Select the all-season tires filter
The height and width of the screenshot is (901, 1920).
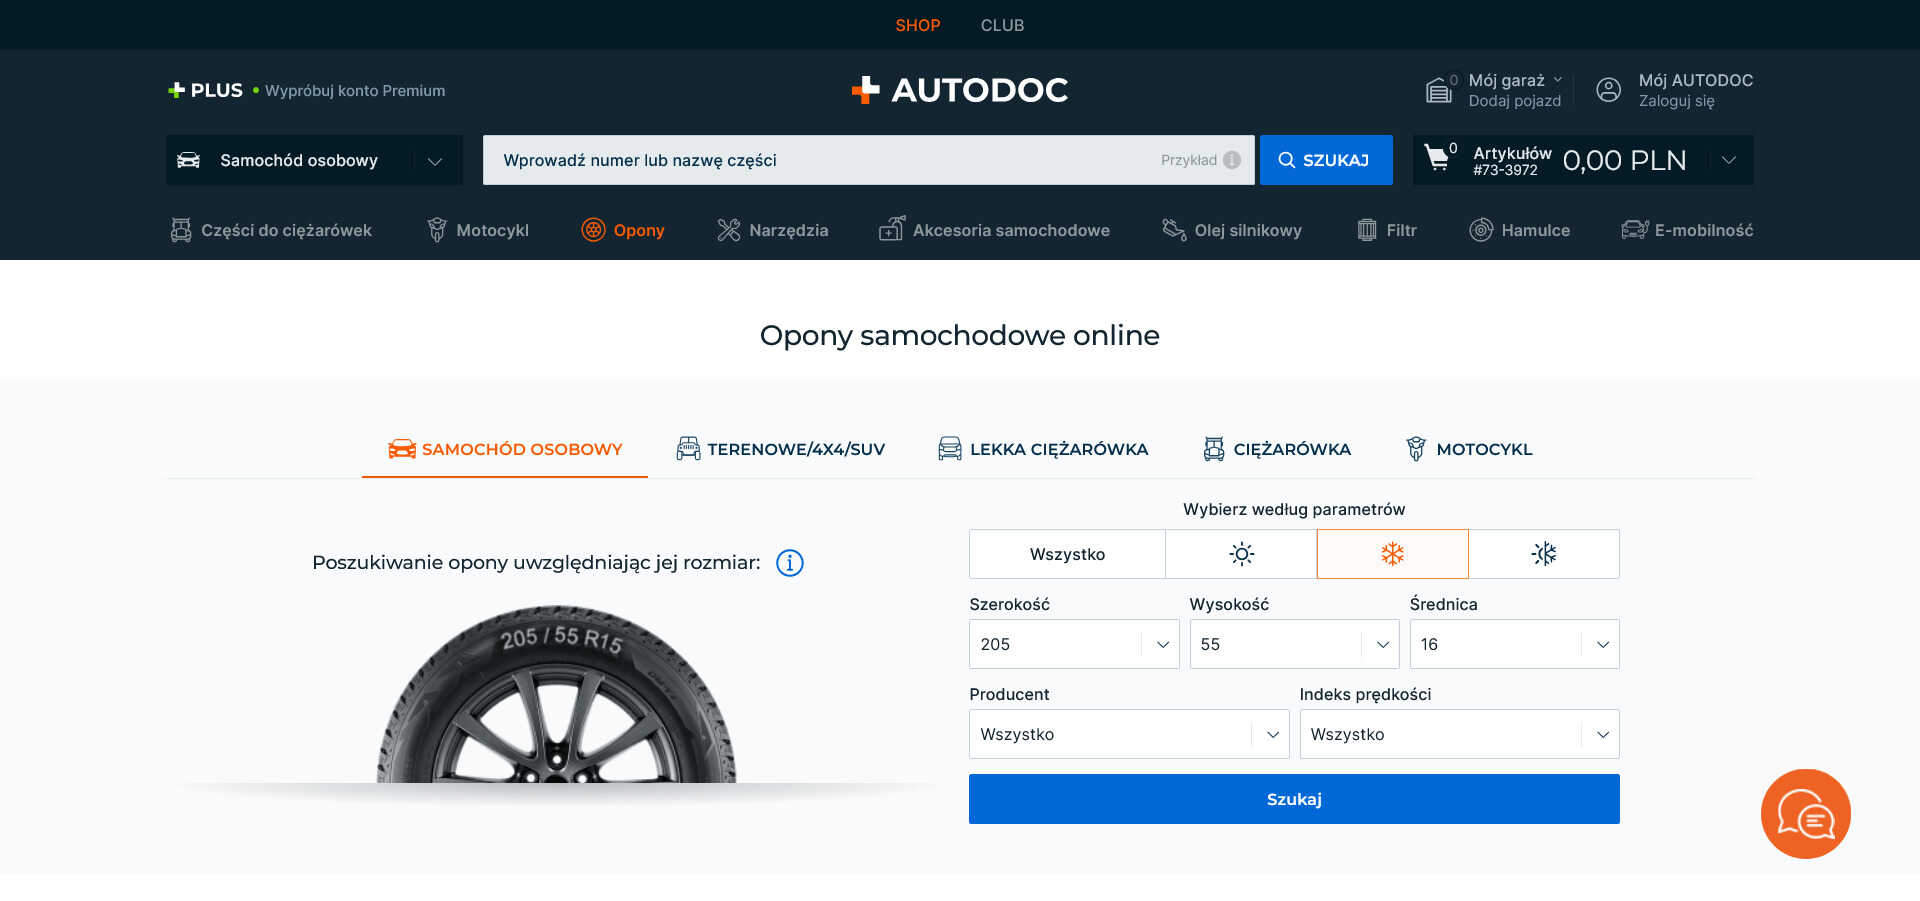click(1543, 554)
